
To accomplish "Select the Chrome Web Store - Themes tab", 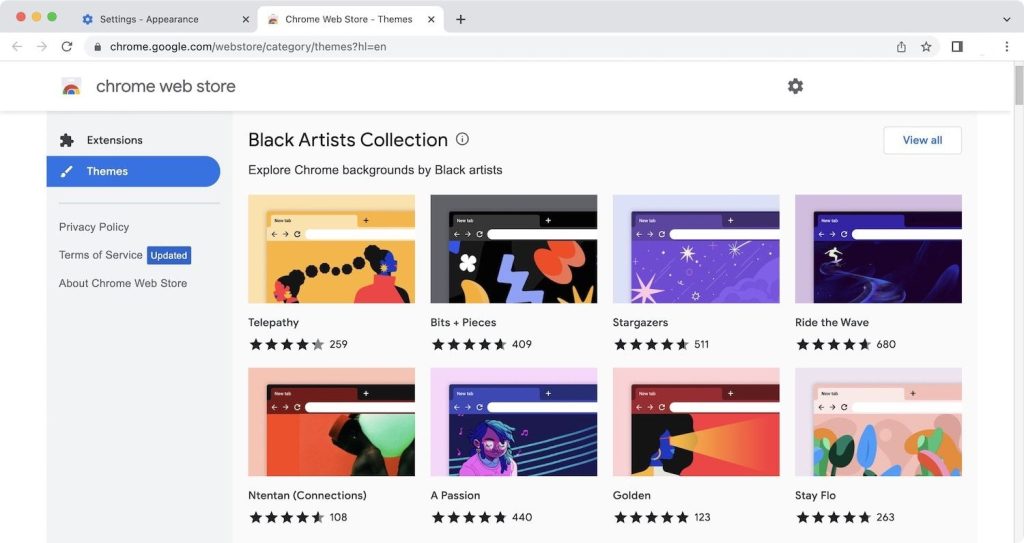I will 349,20.
